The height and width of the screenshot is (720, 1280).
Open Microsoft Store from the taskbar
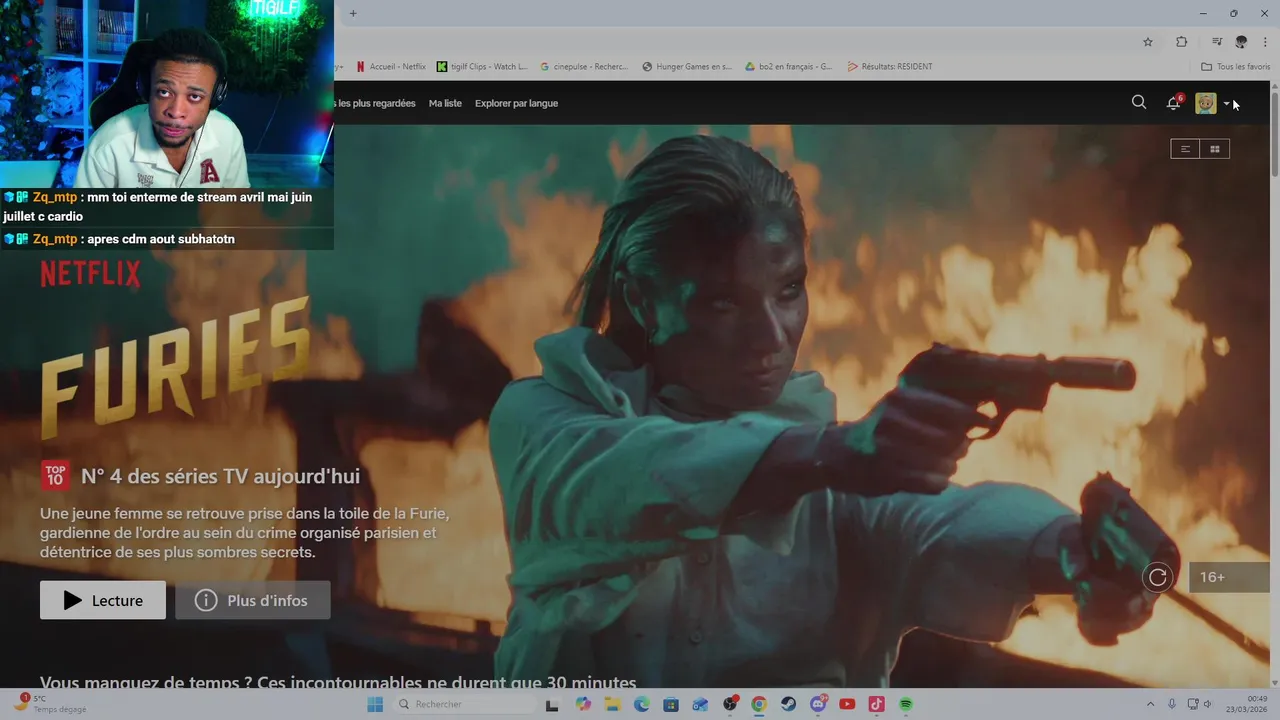point(671,704)
